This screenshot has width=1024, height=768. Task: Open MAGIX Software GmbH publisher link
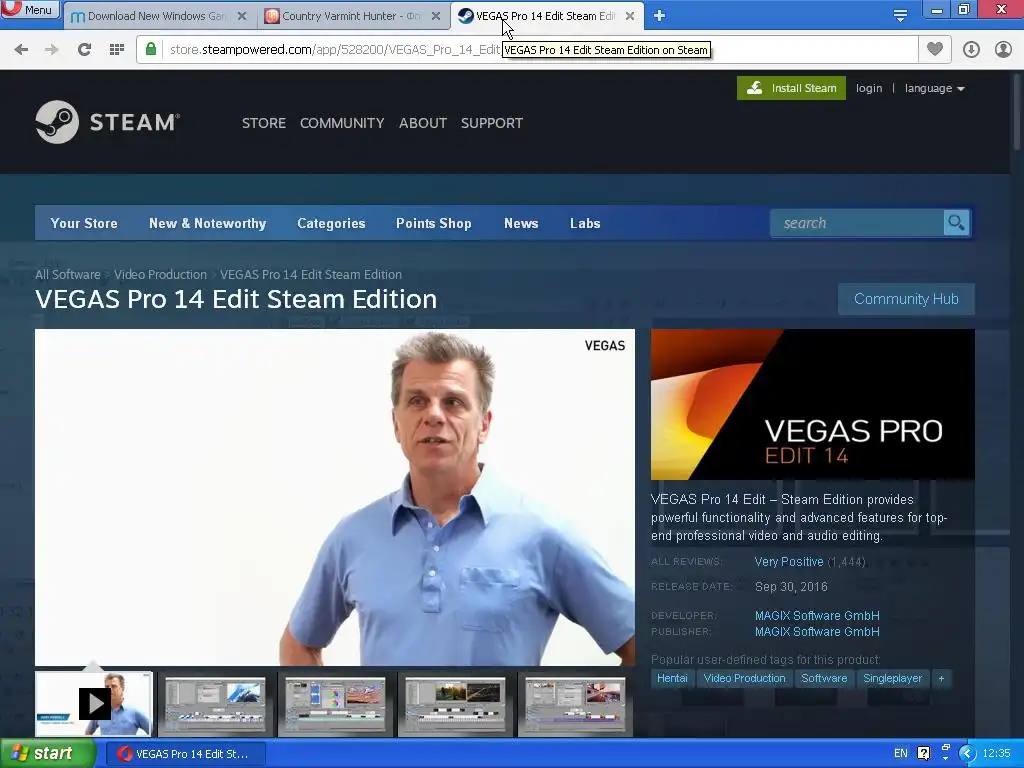[x=817, y=632]
